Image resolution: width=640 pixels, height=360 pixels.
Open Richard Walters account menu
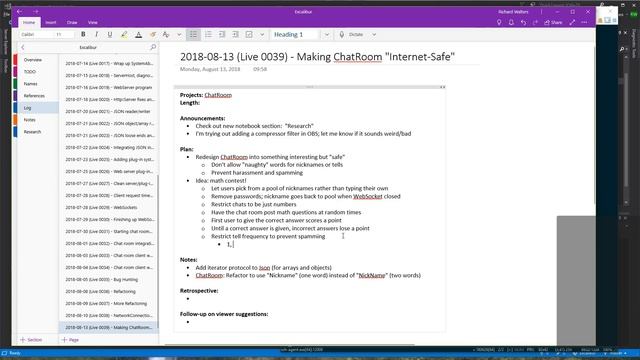pyautogui.click(x=513, y=12)
